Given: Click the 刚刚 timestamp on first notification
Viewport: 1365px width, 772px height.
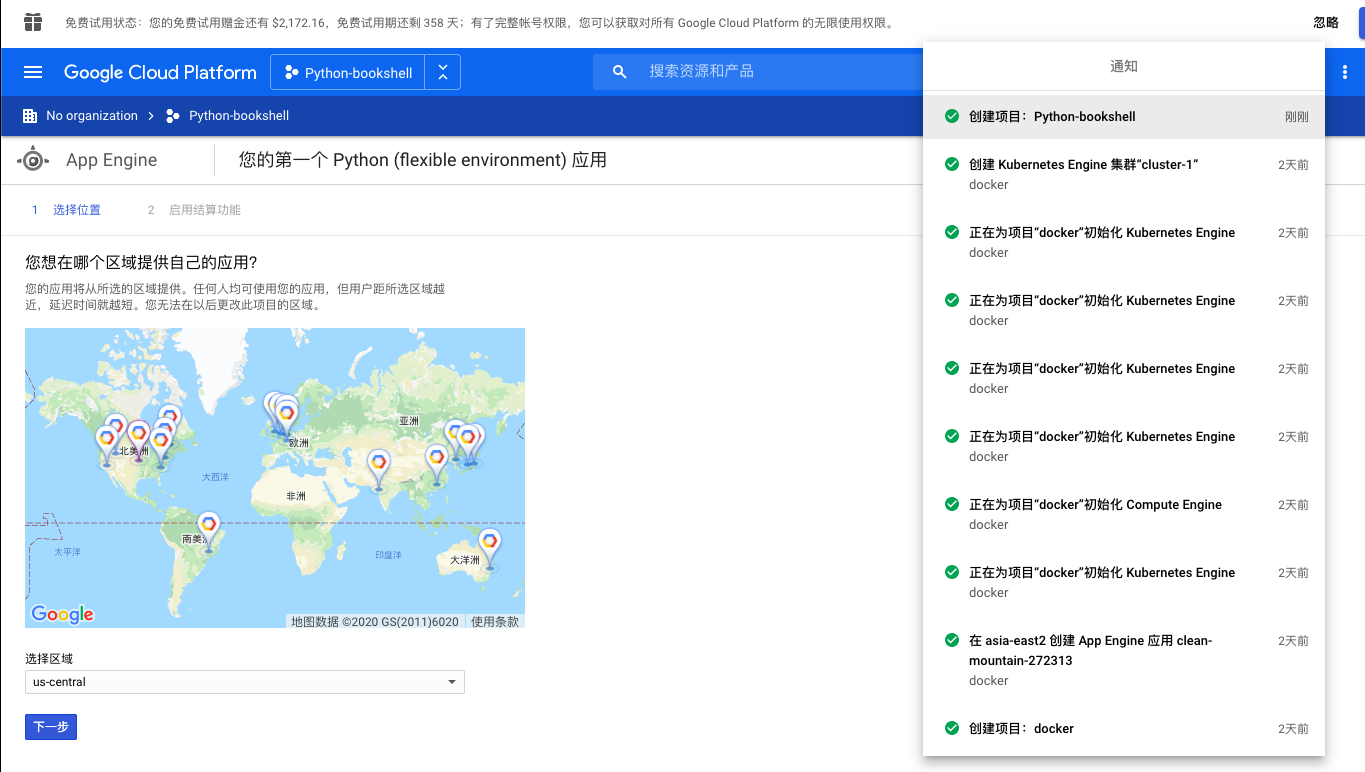Looking at the screenshot, I should (1297, 117).
